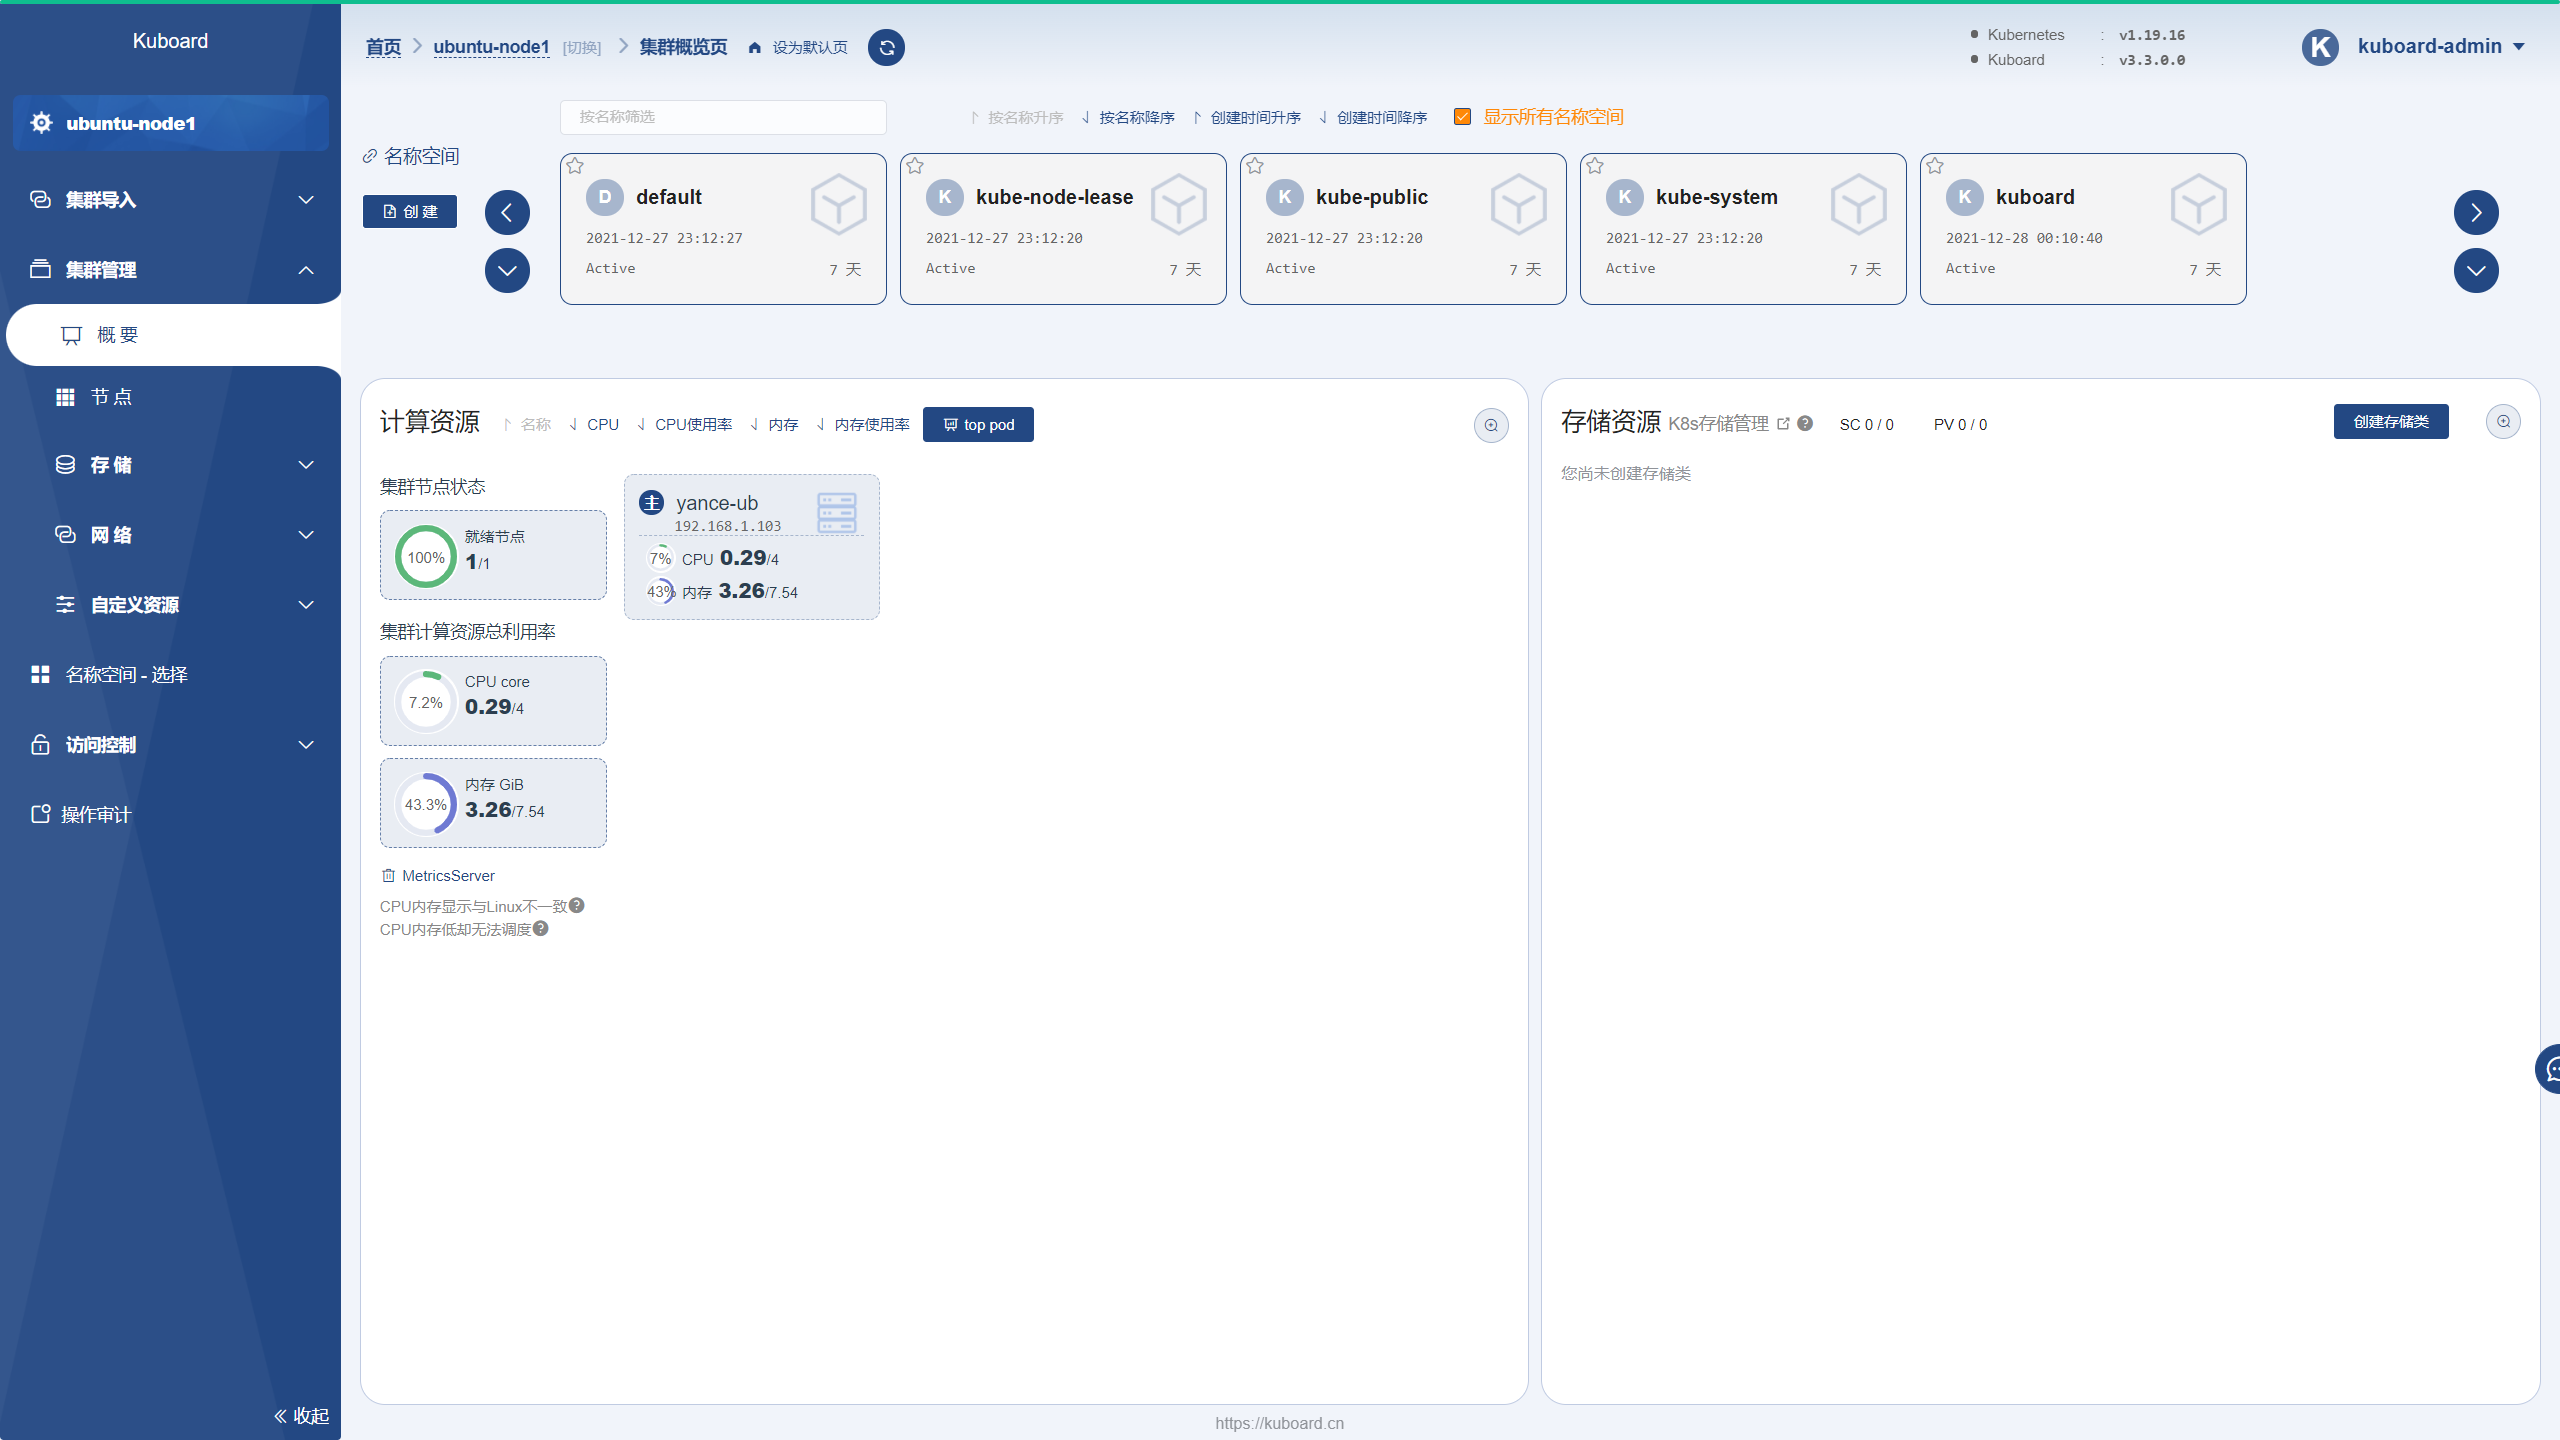Click help icon after CPU内存显示与Linux不一致
The width and height of the screenshot is (2560, 1440).
tap(577, 905)
